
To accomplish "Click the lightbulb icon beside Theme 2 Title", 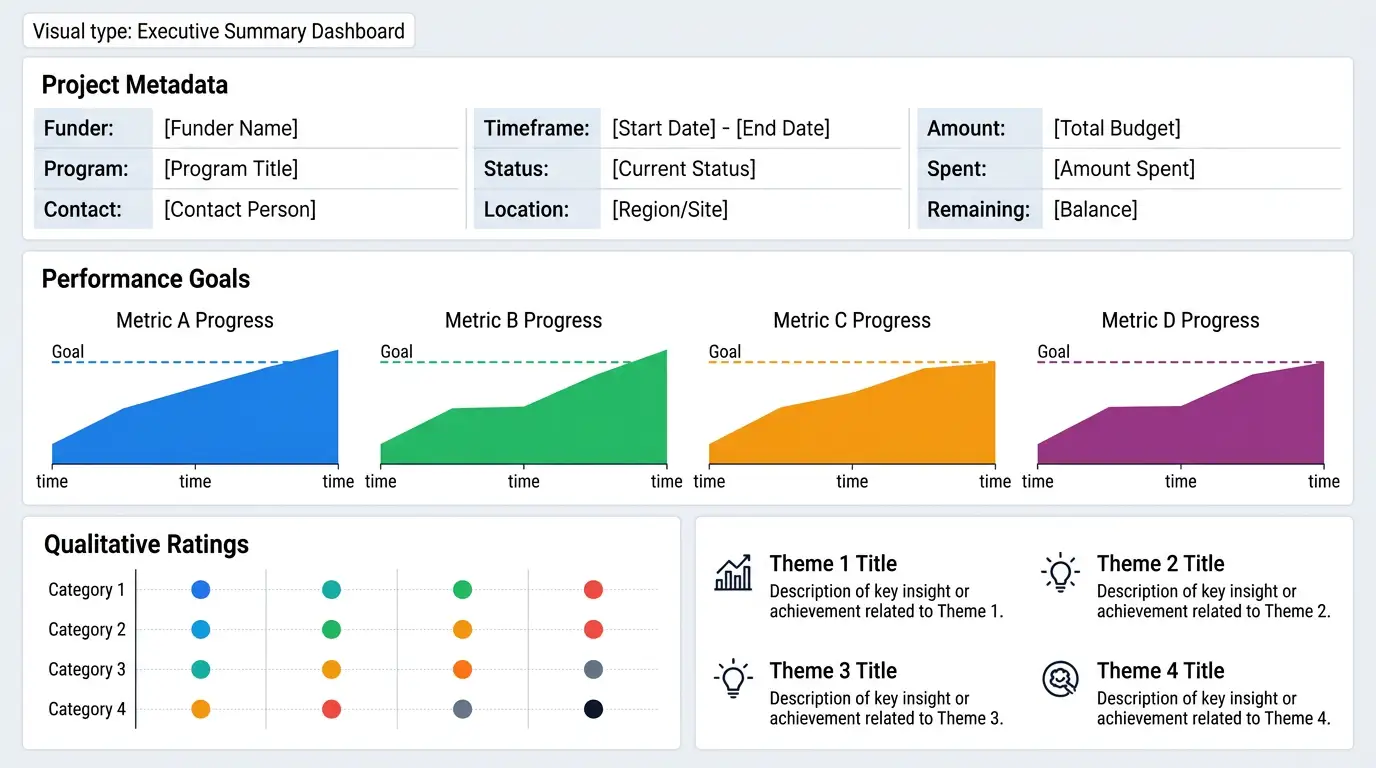I will coord(1060,573).
